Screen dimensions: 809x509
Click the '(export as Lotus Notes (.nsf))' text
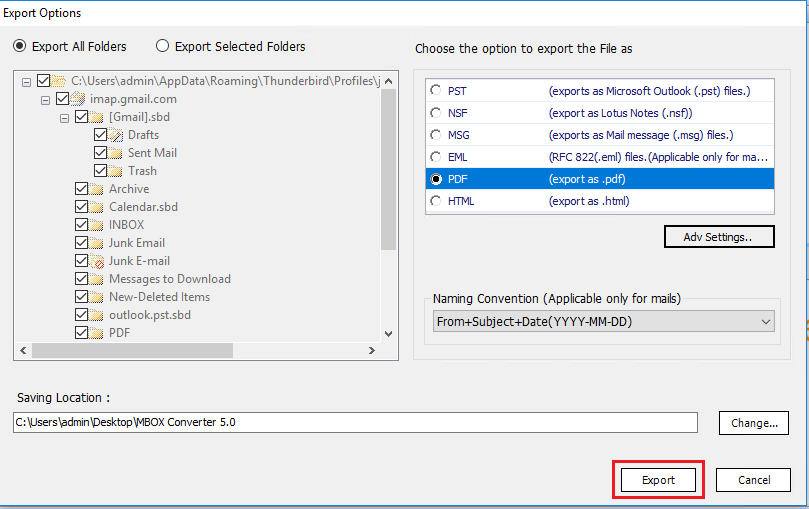621,113
